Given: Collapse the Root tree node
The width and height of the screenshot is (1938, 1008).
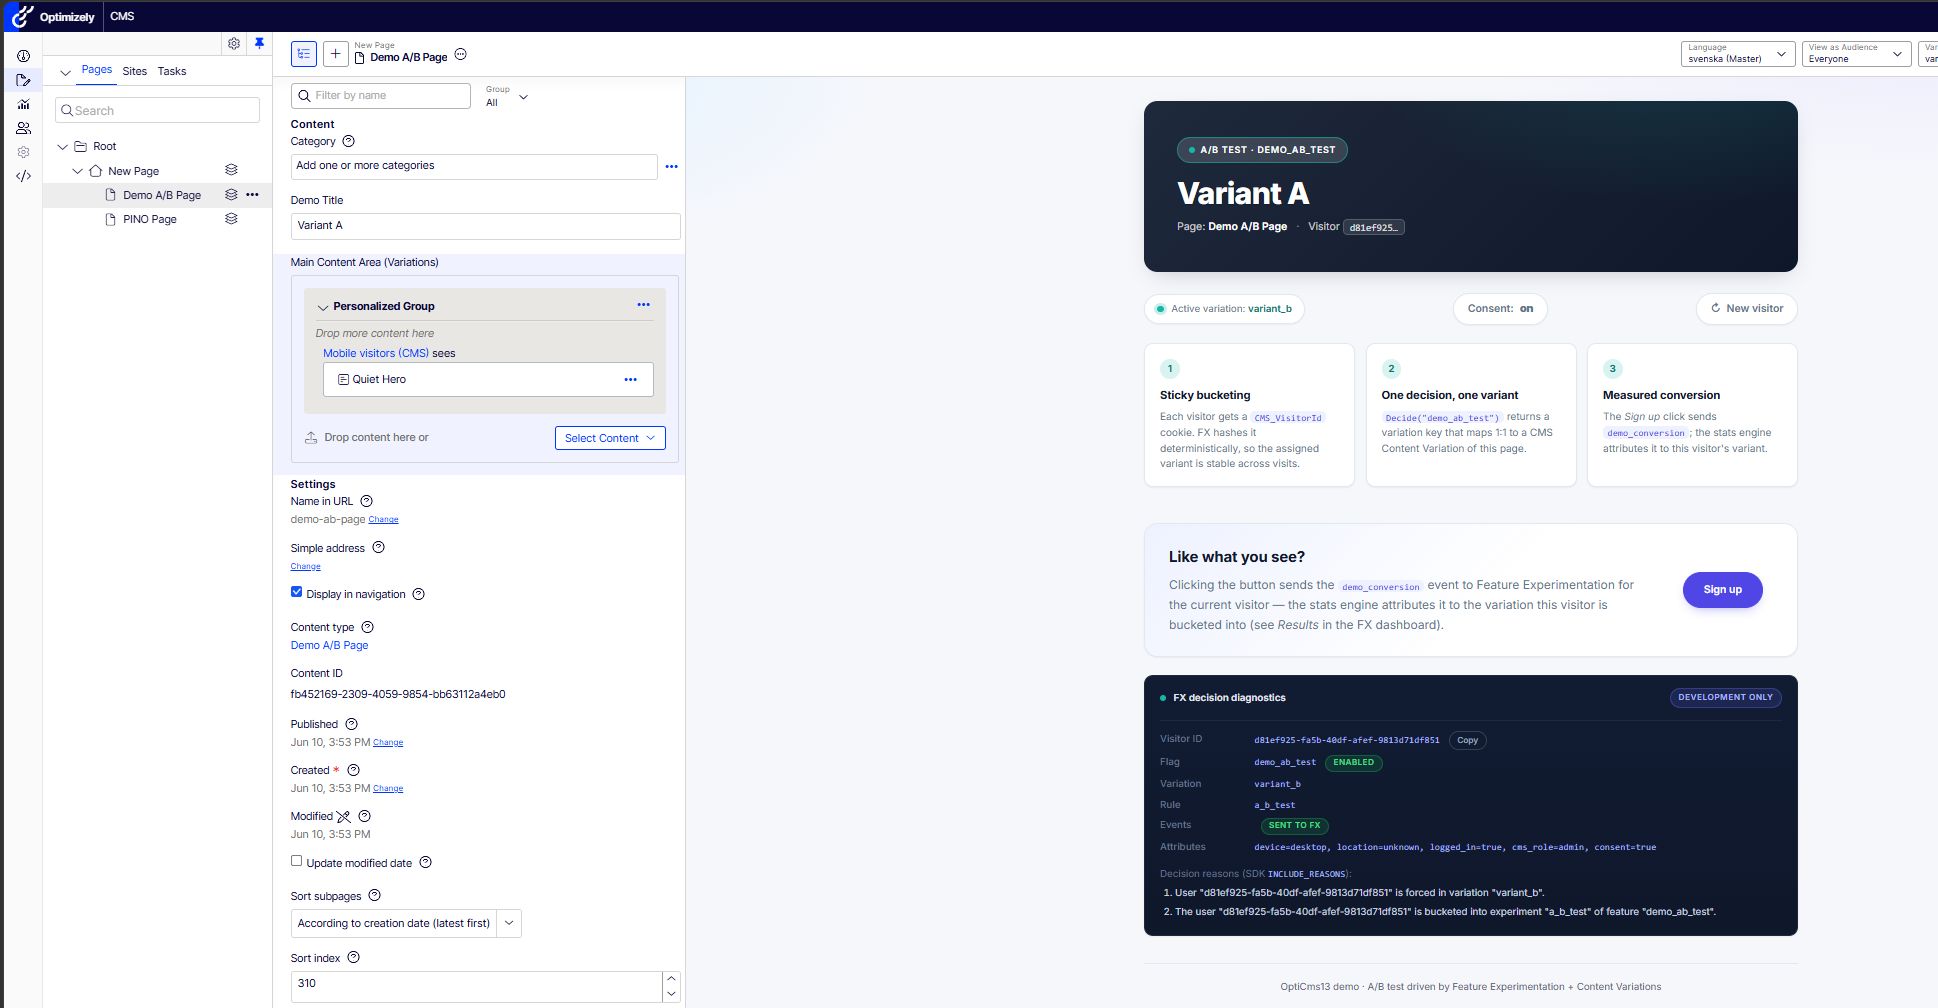Looking at the screenshot, I should pos(63,147).
